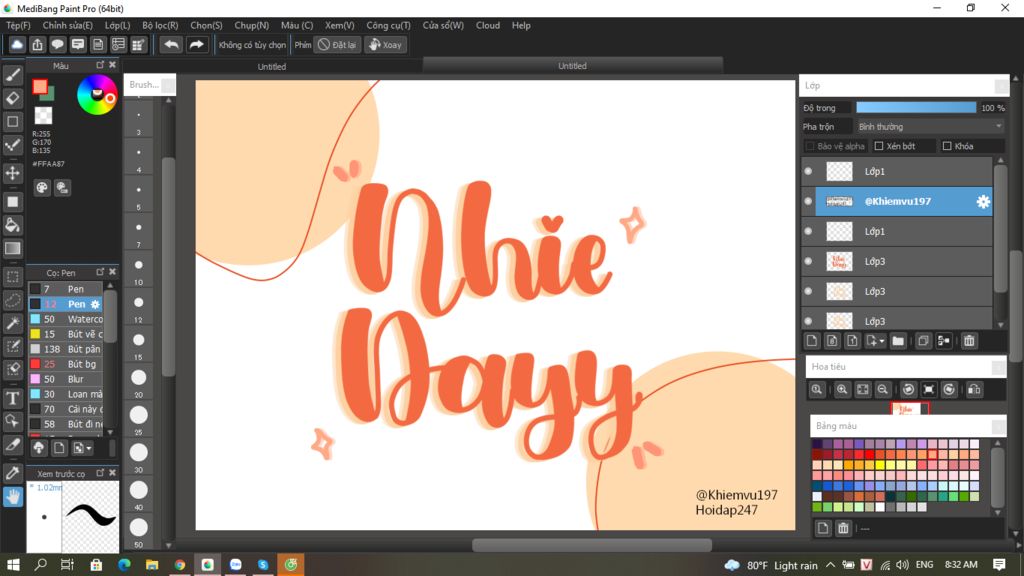The height and width of the screenshot is (576, 1024).
Task: Open the Chỉnh sửa(E) menu
Action: click(67, 25)
